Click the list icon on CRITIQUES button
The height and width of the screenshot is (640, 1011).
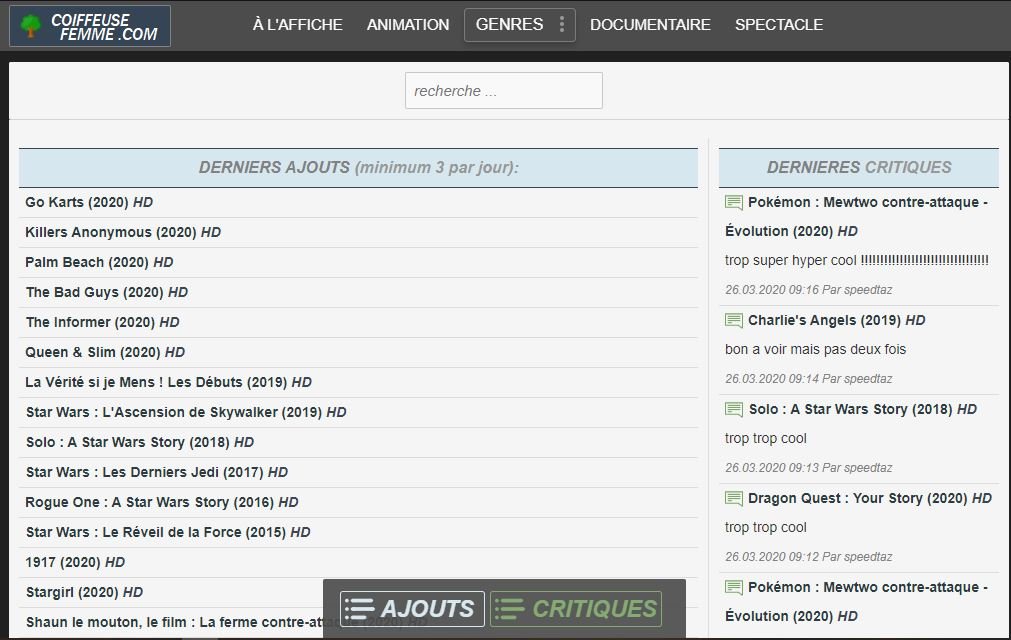click(509, 609)
